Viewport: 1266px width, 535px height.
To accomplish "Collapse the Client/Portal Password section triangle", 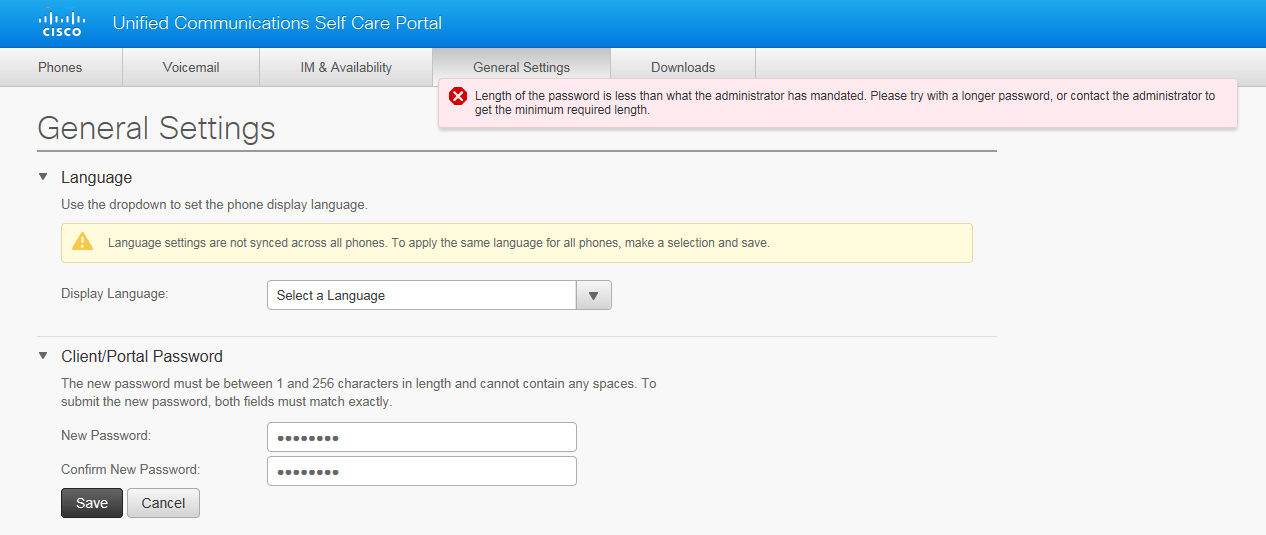I will (43, 355).
